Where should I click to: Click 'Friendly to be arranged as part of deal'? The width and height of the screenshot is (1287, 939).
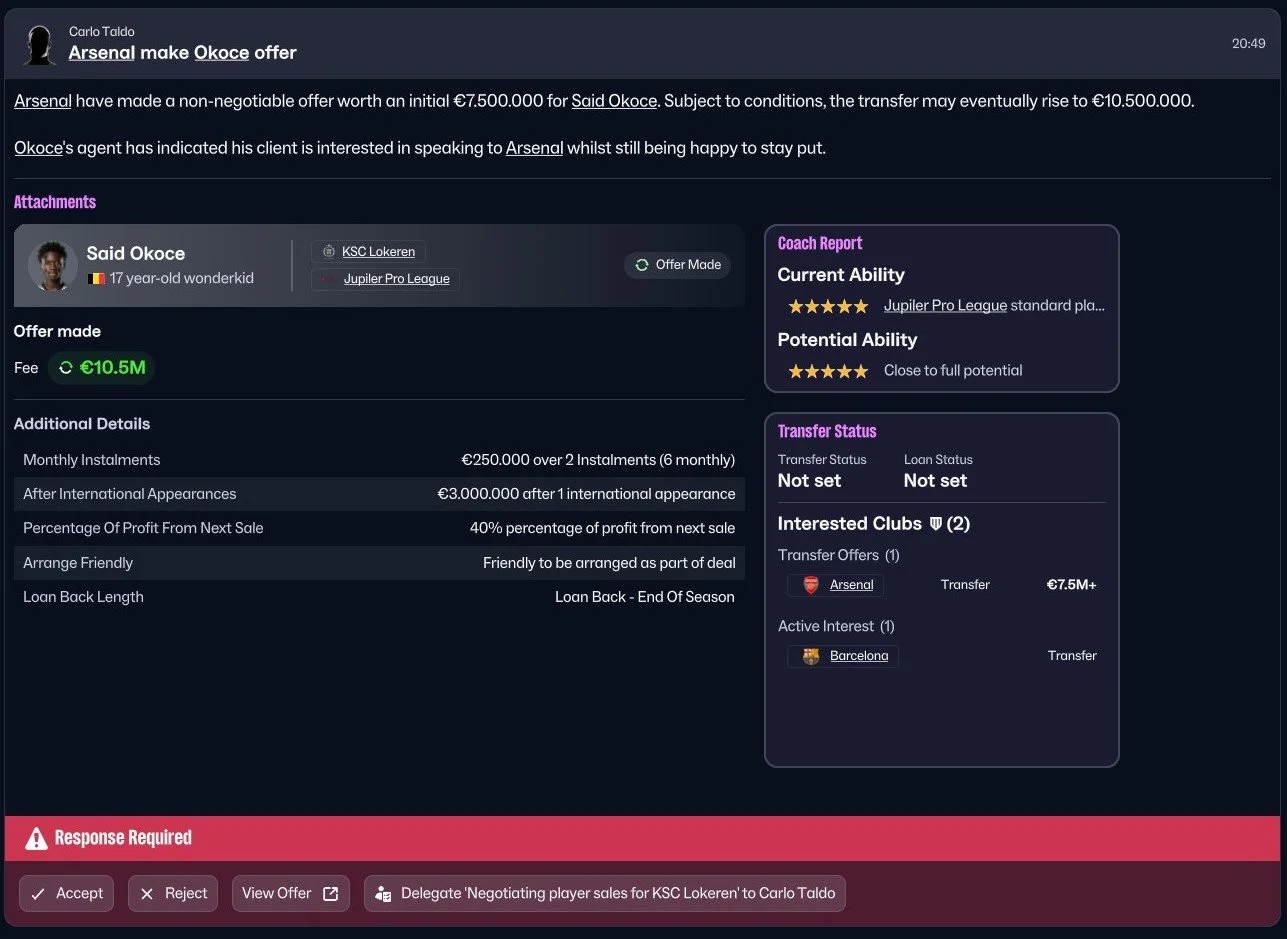609,563
